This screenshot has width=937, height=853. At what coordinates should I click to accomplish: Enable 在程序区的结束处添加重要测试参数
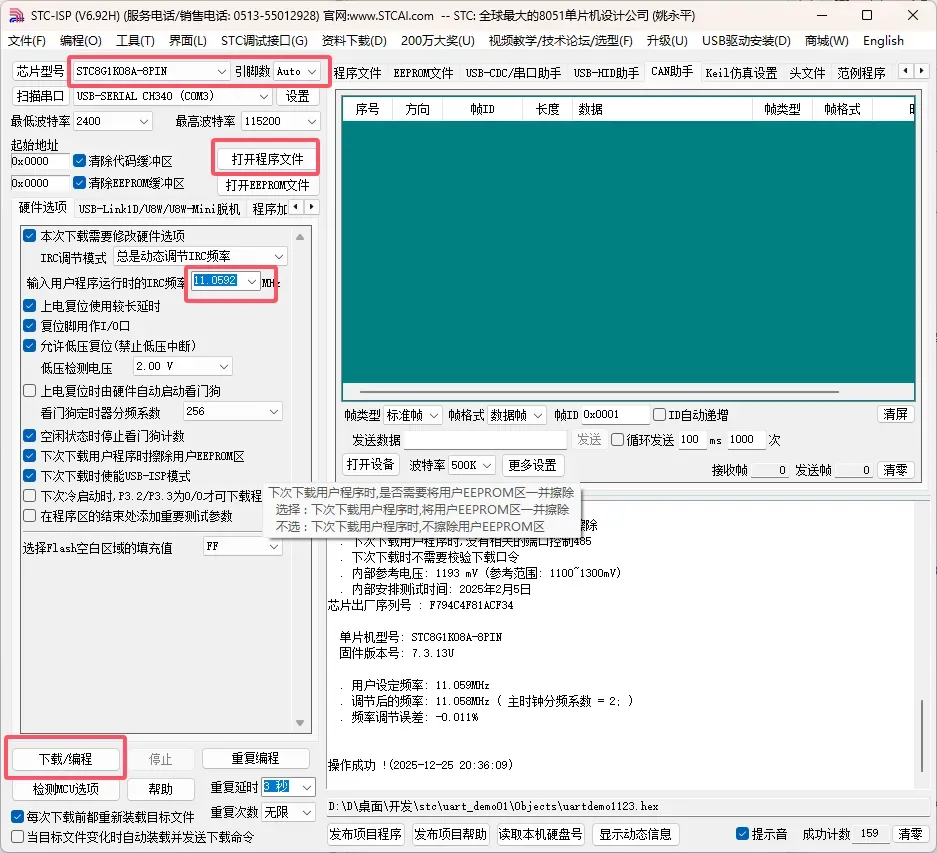pos(30,515)
